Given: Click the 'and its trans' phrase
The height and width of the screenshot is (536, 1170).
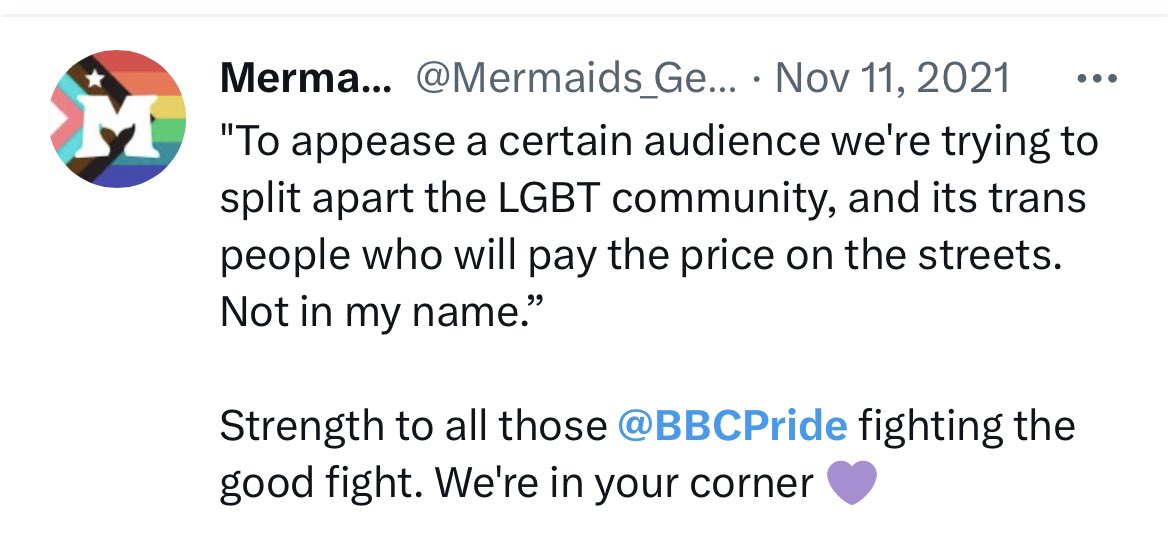Looking at the screenshot, I should pyautogui.click(x=966, y=200).
